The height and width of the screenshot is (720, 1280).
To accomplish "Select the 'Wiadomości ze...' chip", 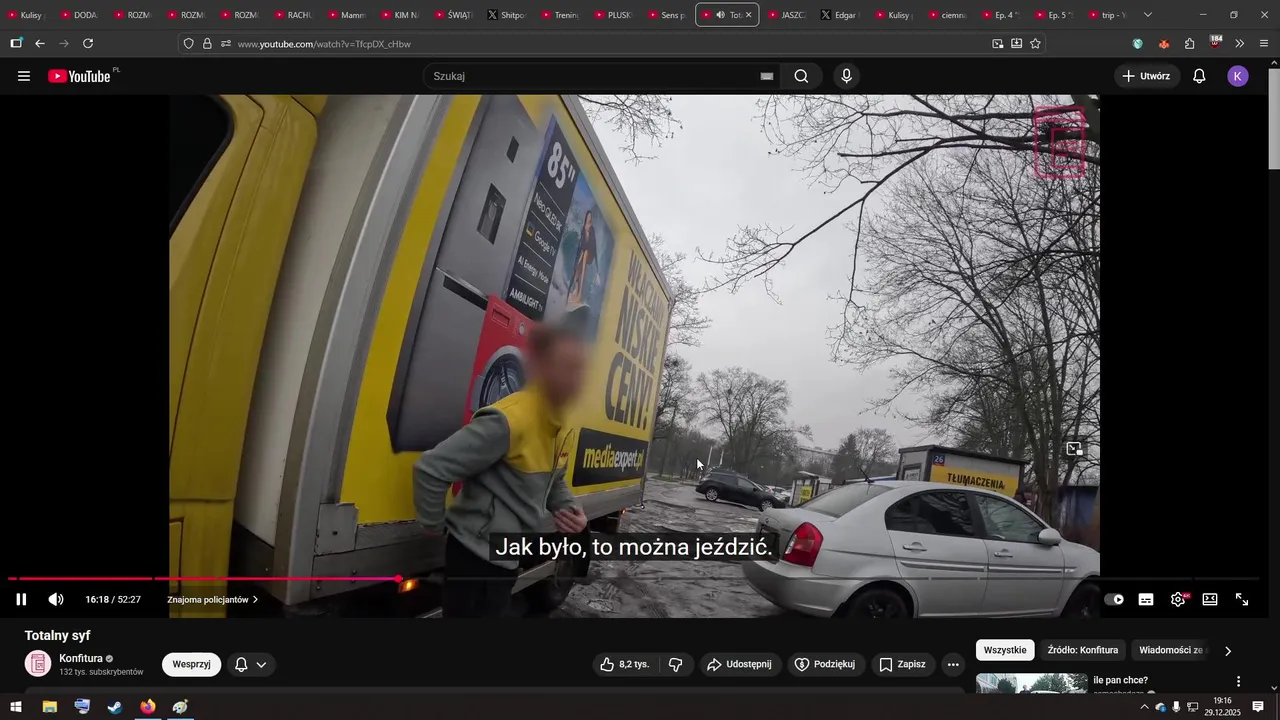I will pyautogui.click(x=1171, y=650).
